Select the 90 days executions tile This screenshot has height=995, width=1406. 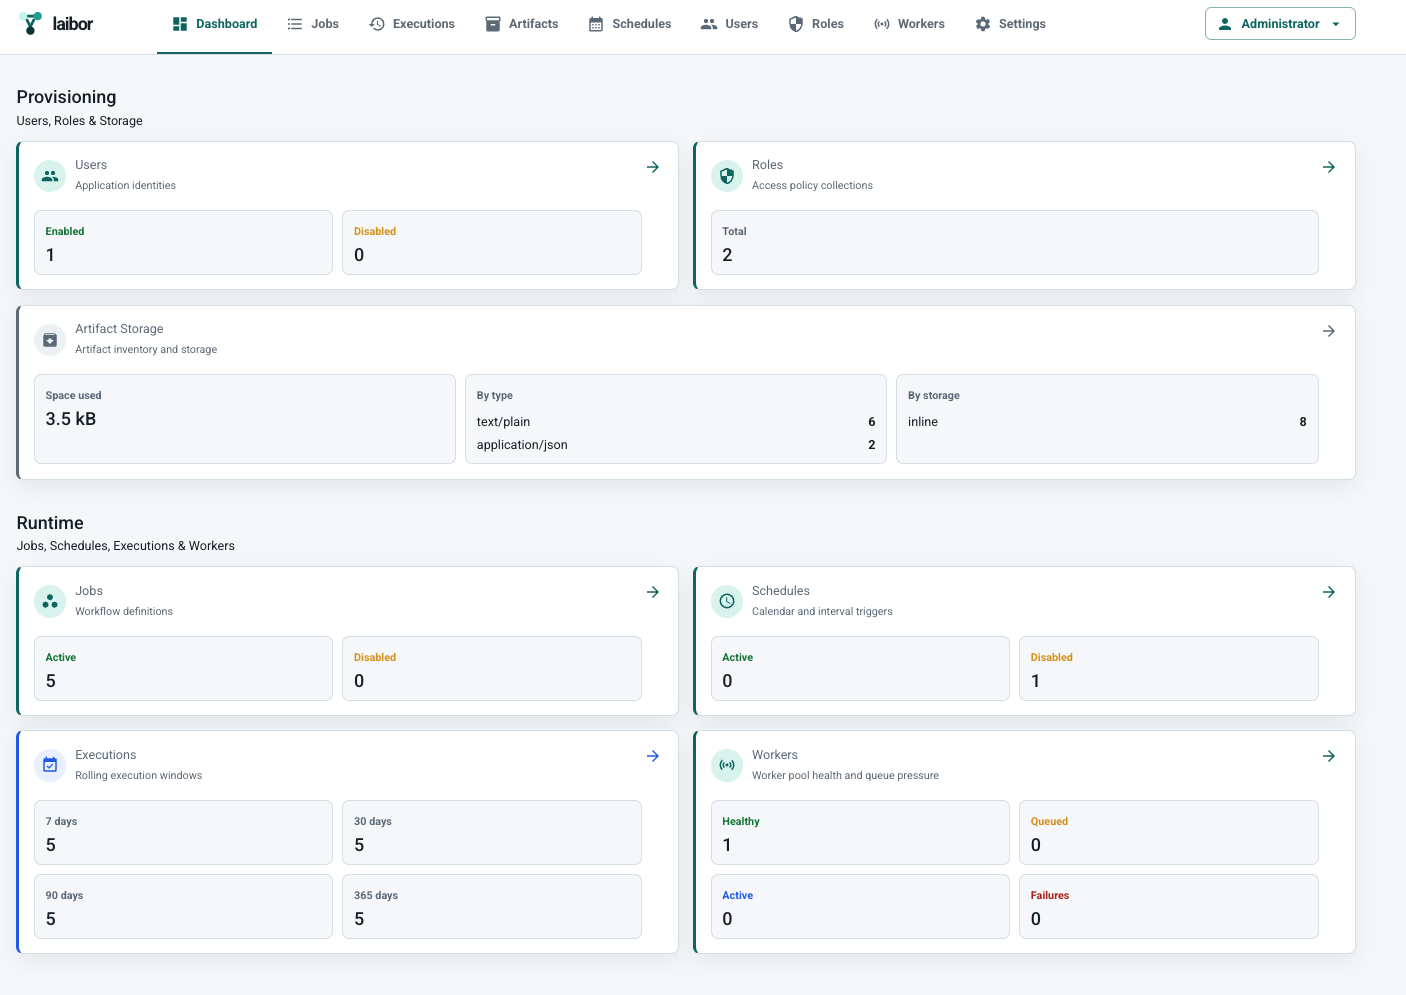[x=183, y=906]
